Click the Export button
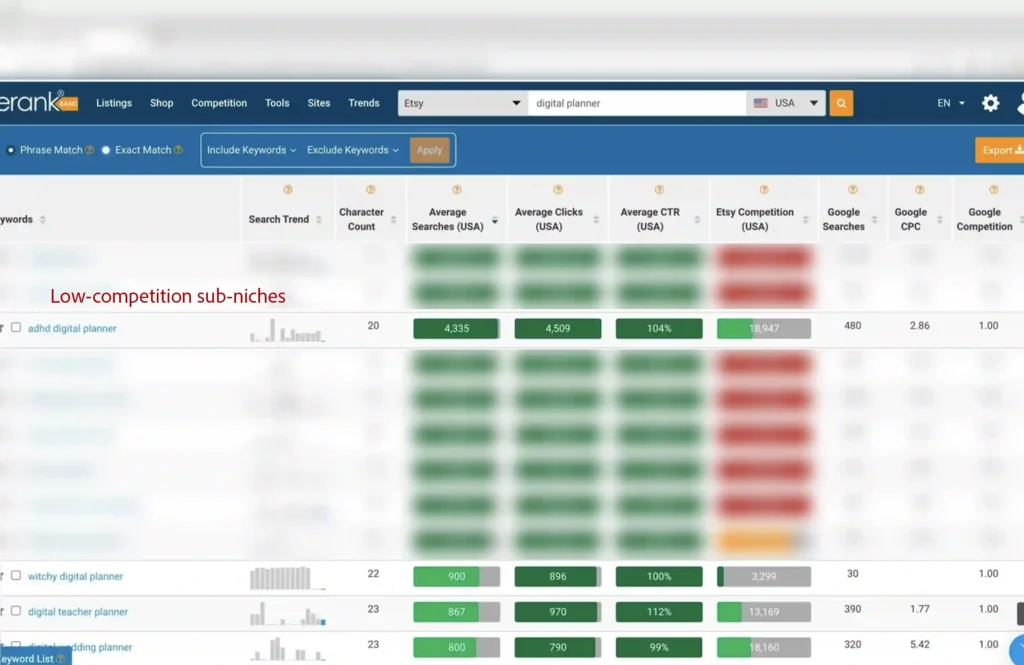Viewport: 1024px width, 665px height. pyautogui.click(x=1001, y=150)
